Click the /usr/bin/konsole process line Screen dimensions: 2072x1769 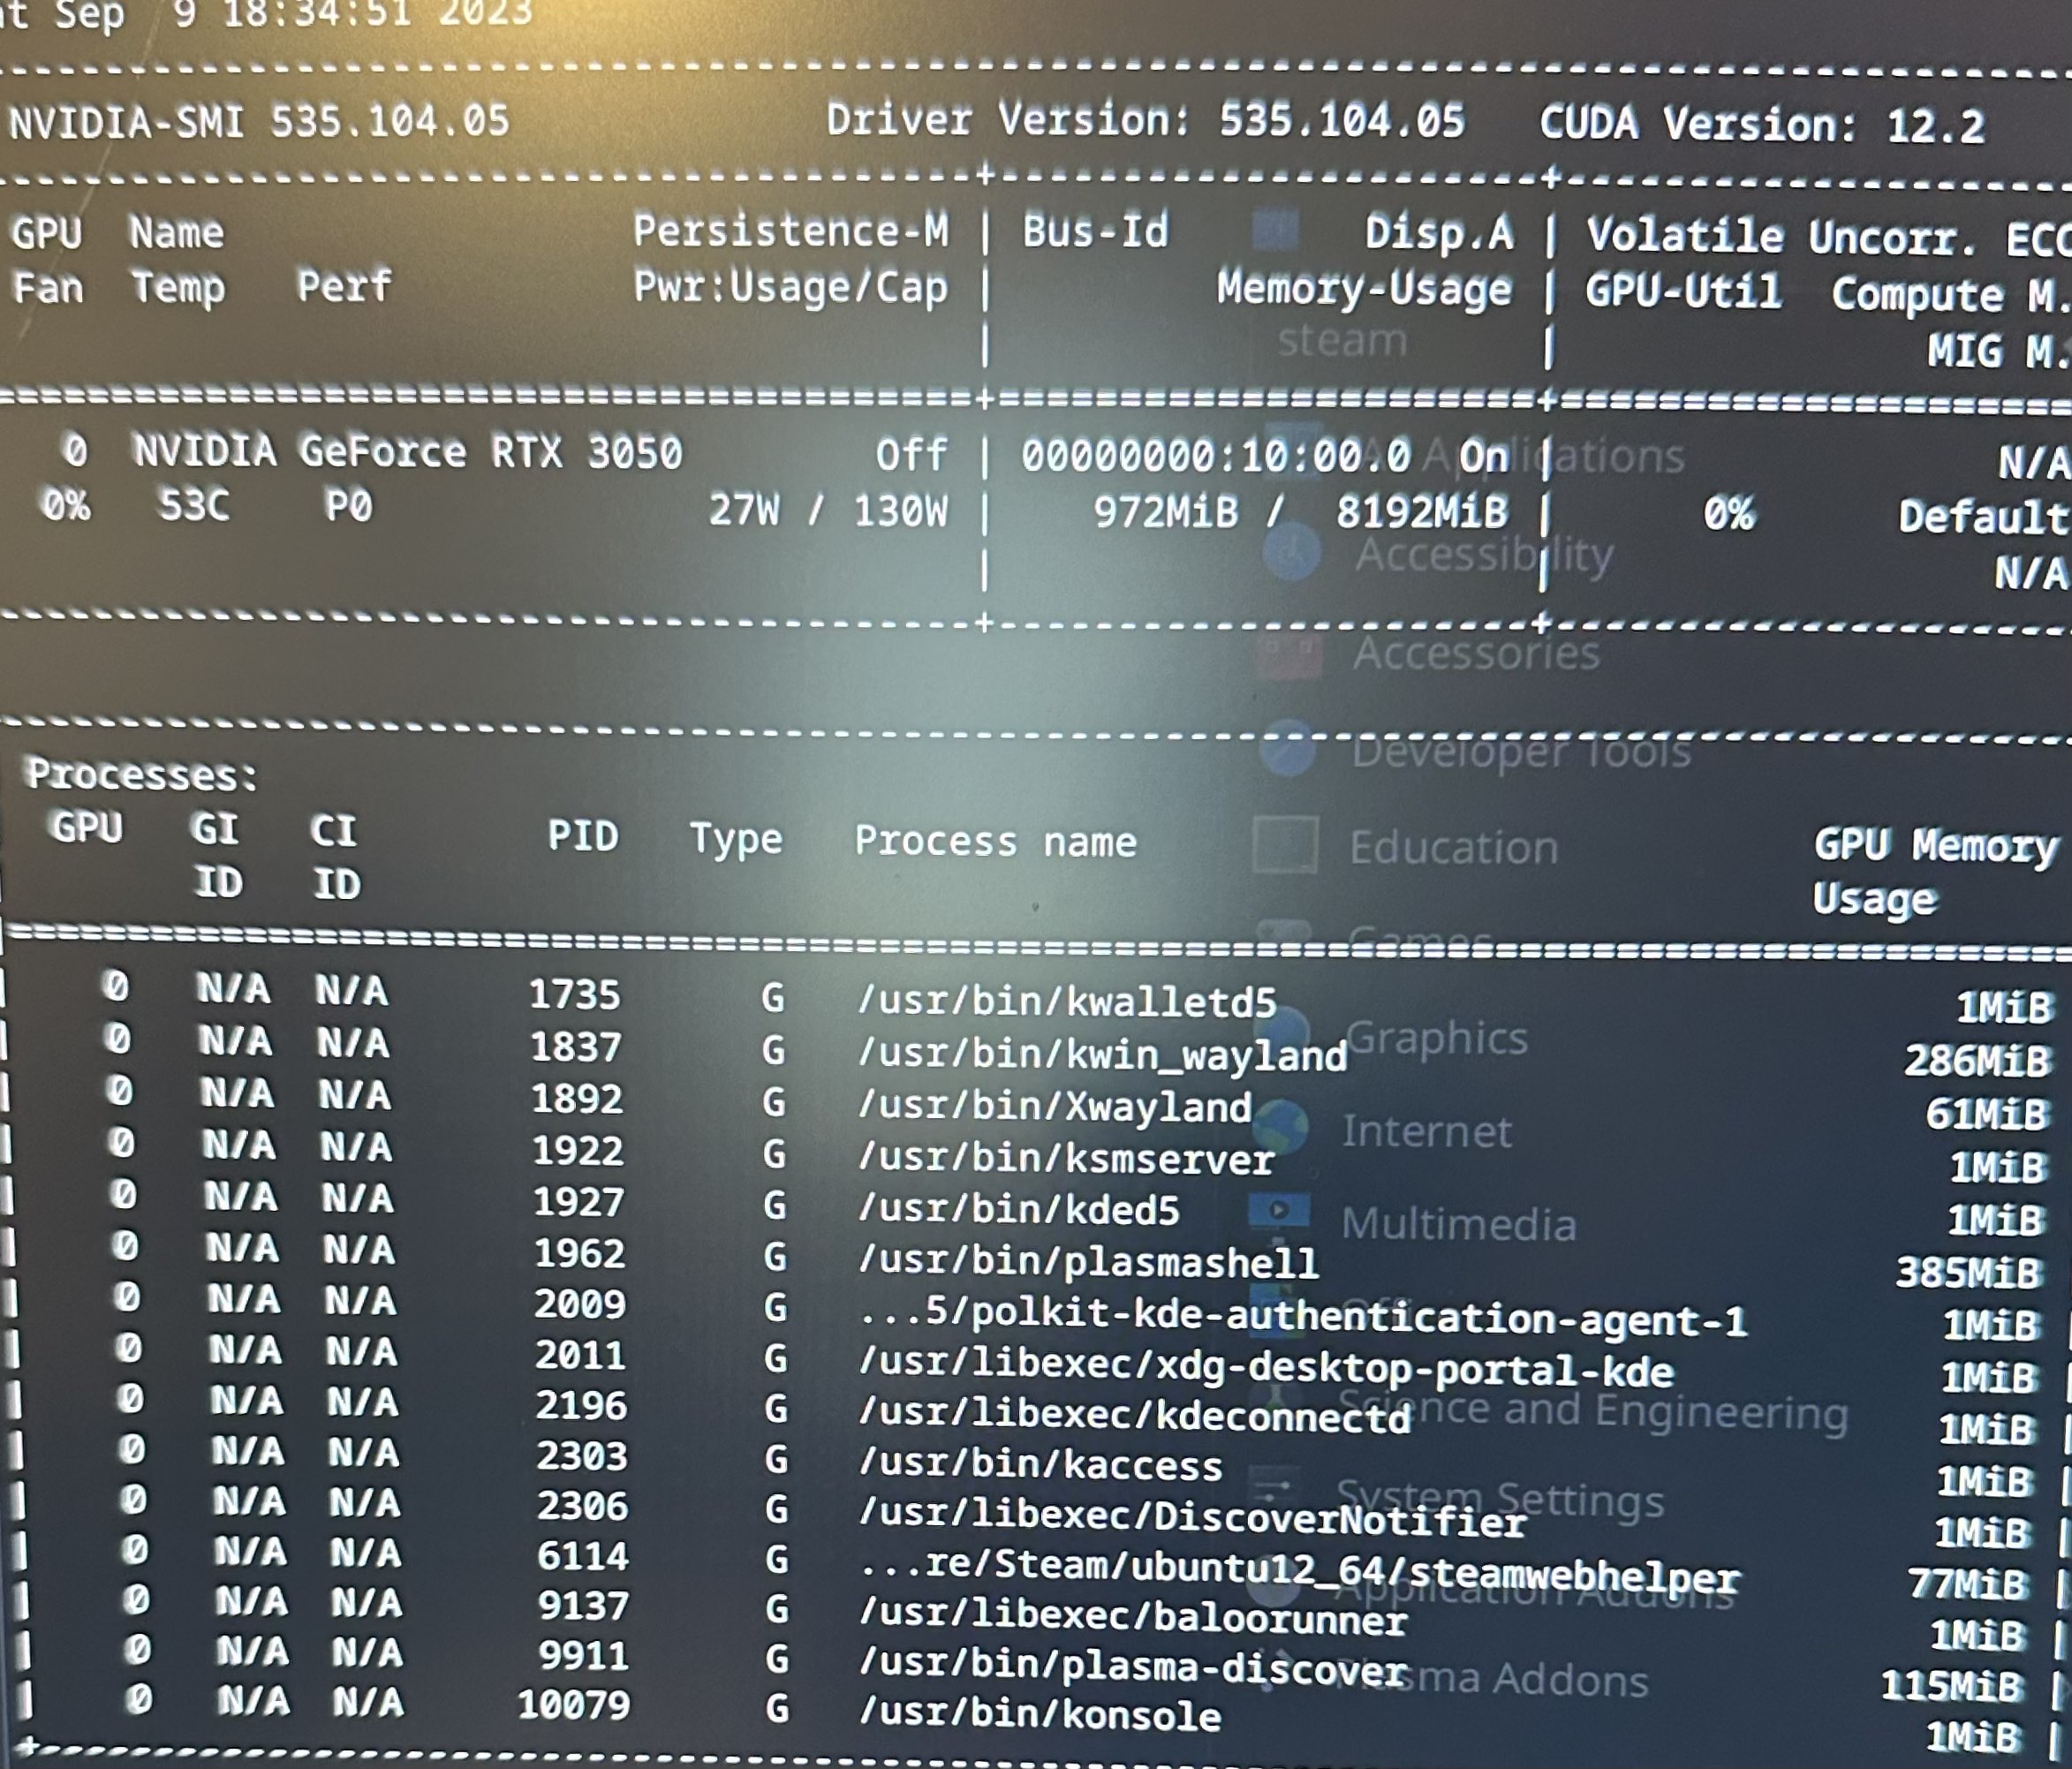pos(1040,1715)
